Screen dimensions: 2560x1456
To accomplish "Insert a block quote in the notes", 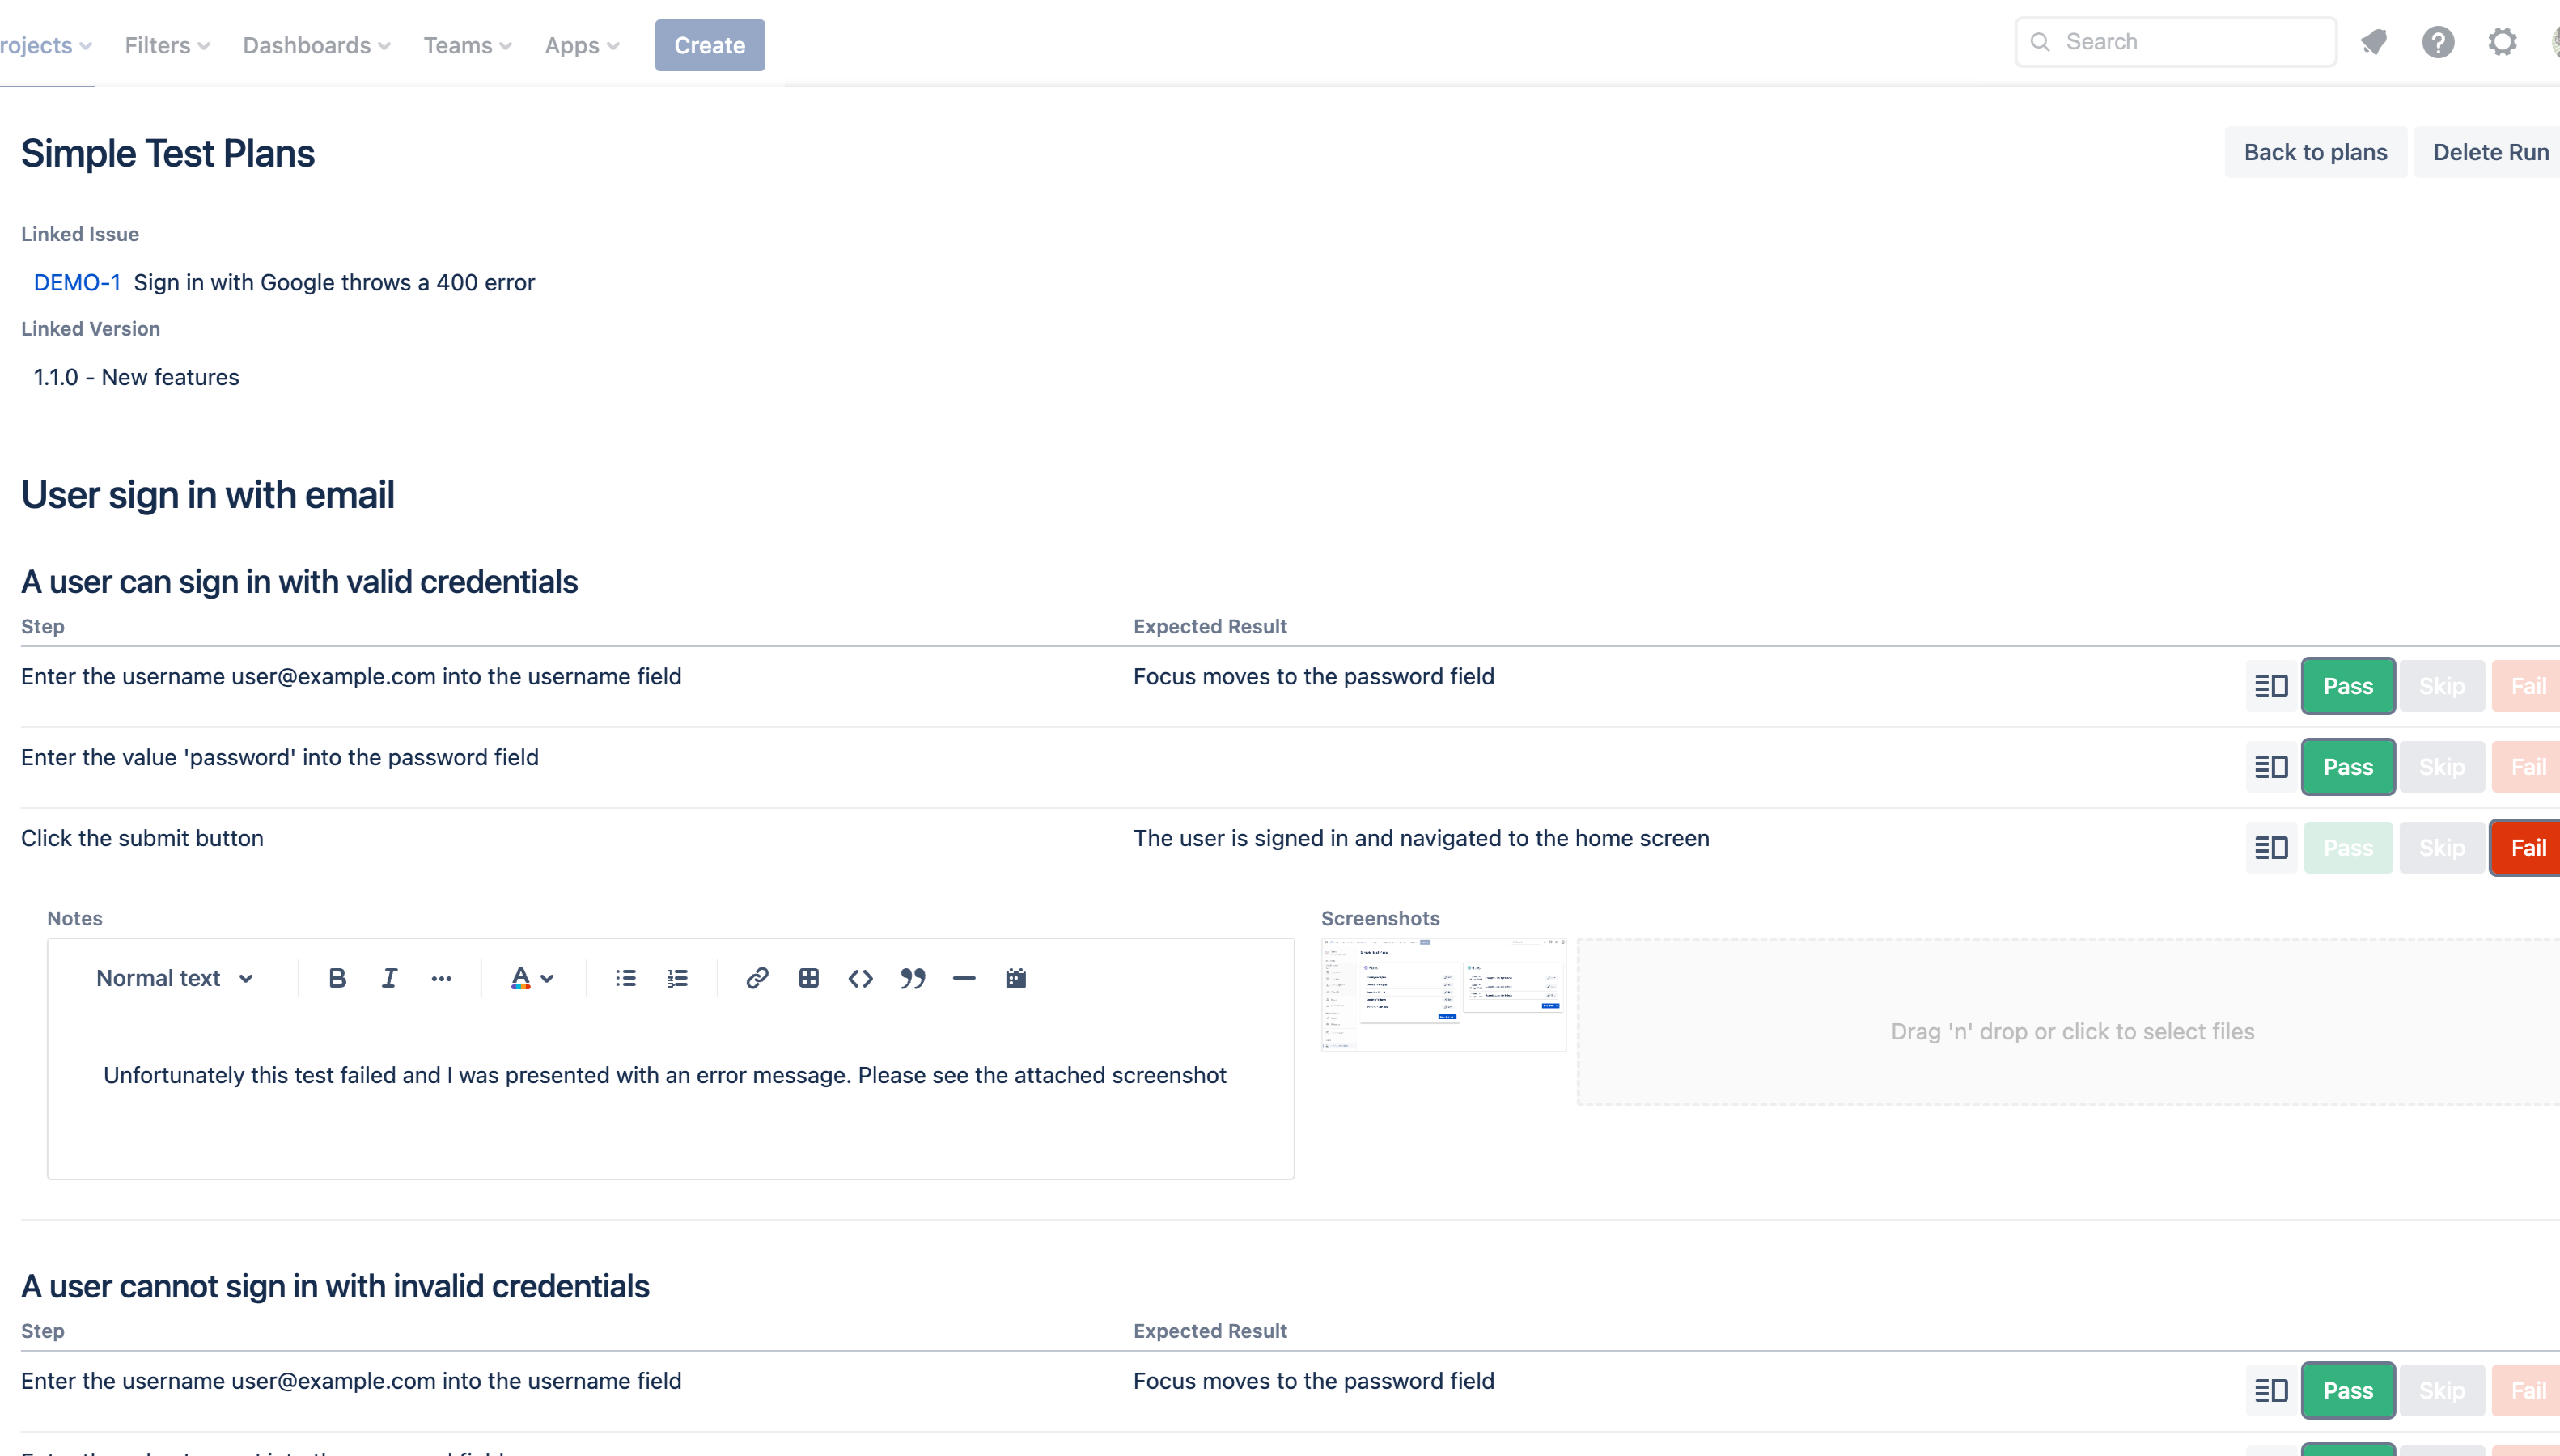I will pyautogui.click(x=912, y=978).
